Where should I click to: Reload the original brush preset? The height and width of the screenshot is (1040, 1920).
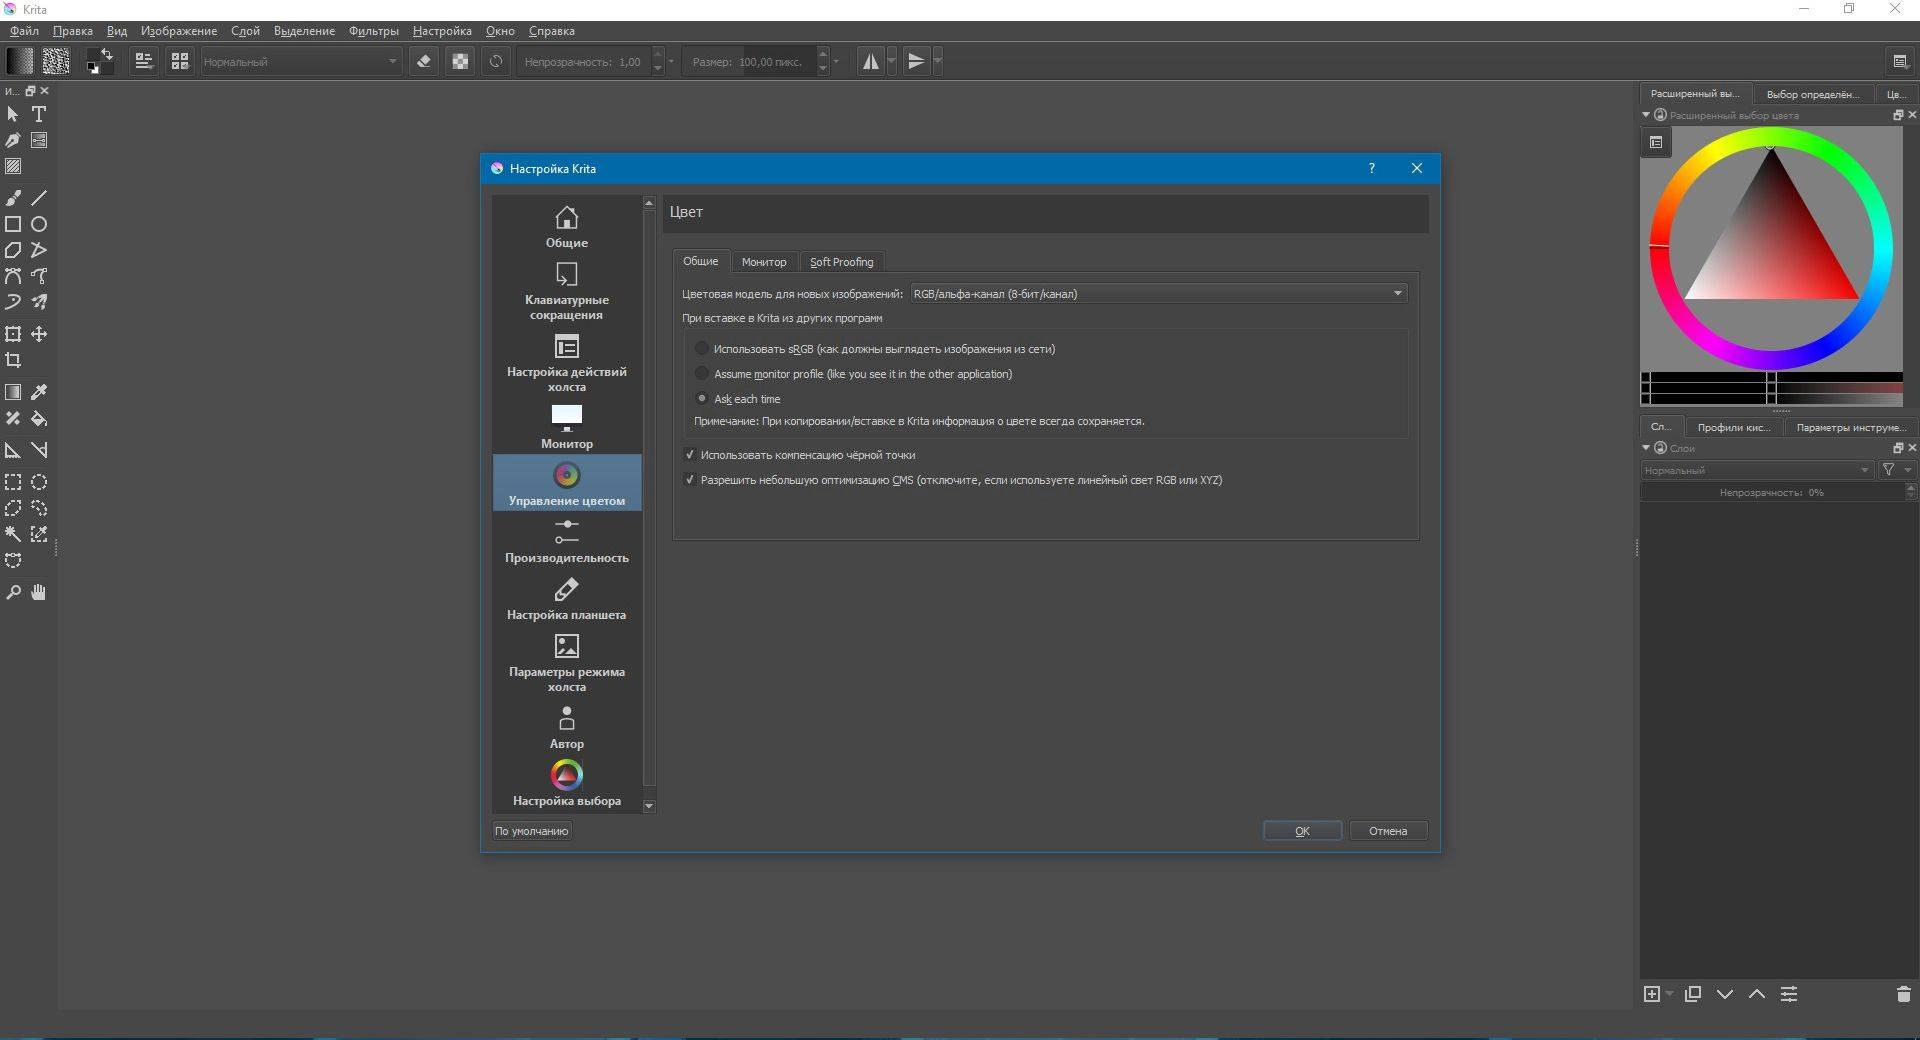coord(496,61)
